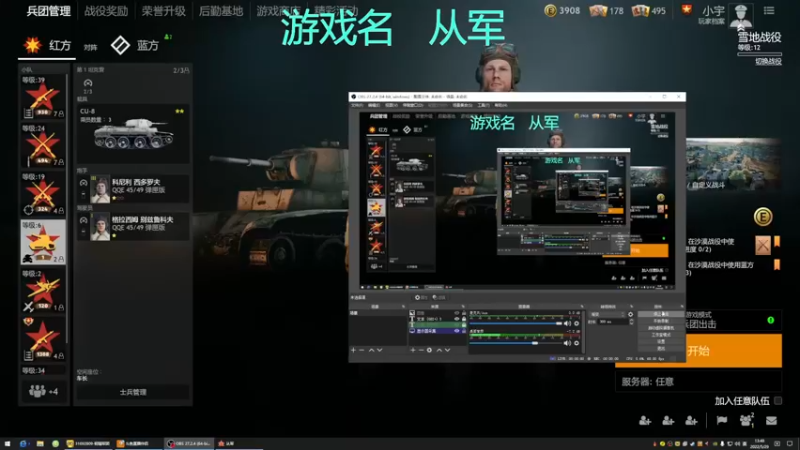Open the 游戏模式 兵团出击 mode selector
The image size is (800, 450).
[x=732, y=319]
